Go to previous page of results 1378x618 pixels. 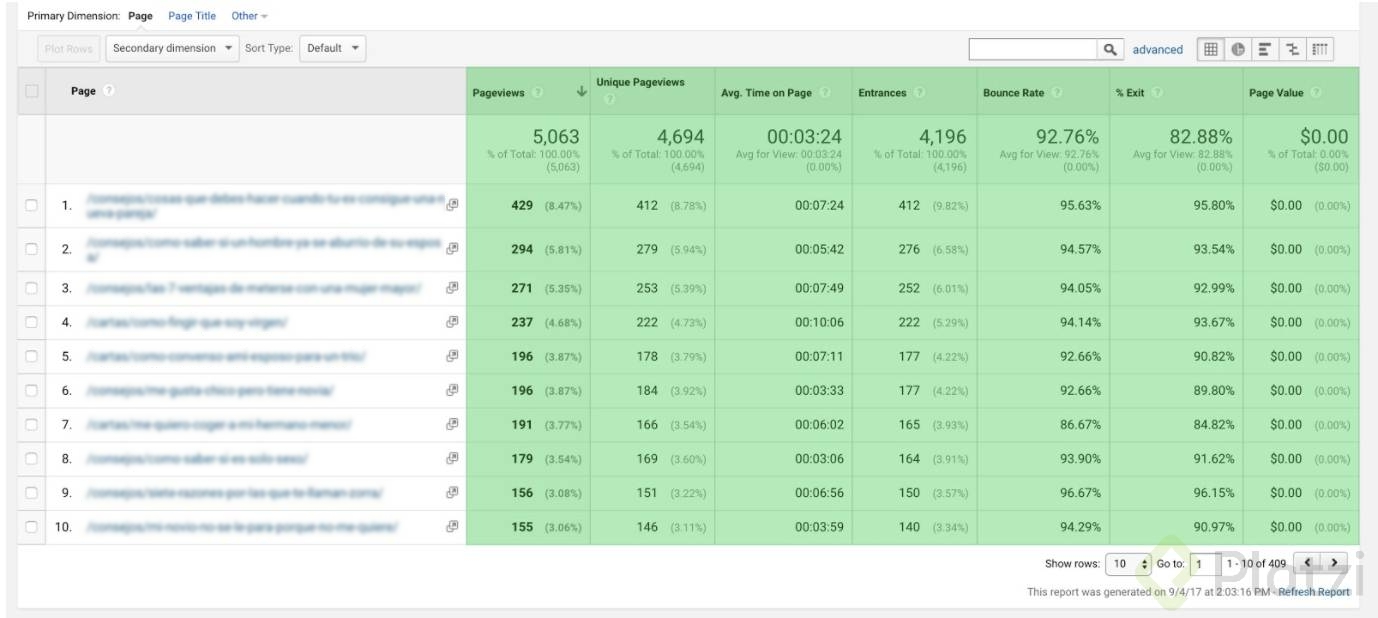coord(1306,563)
